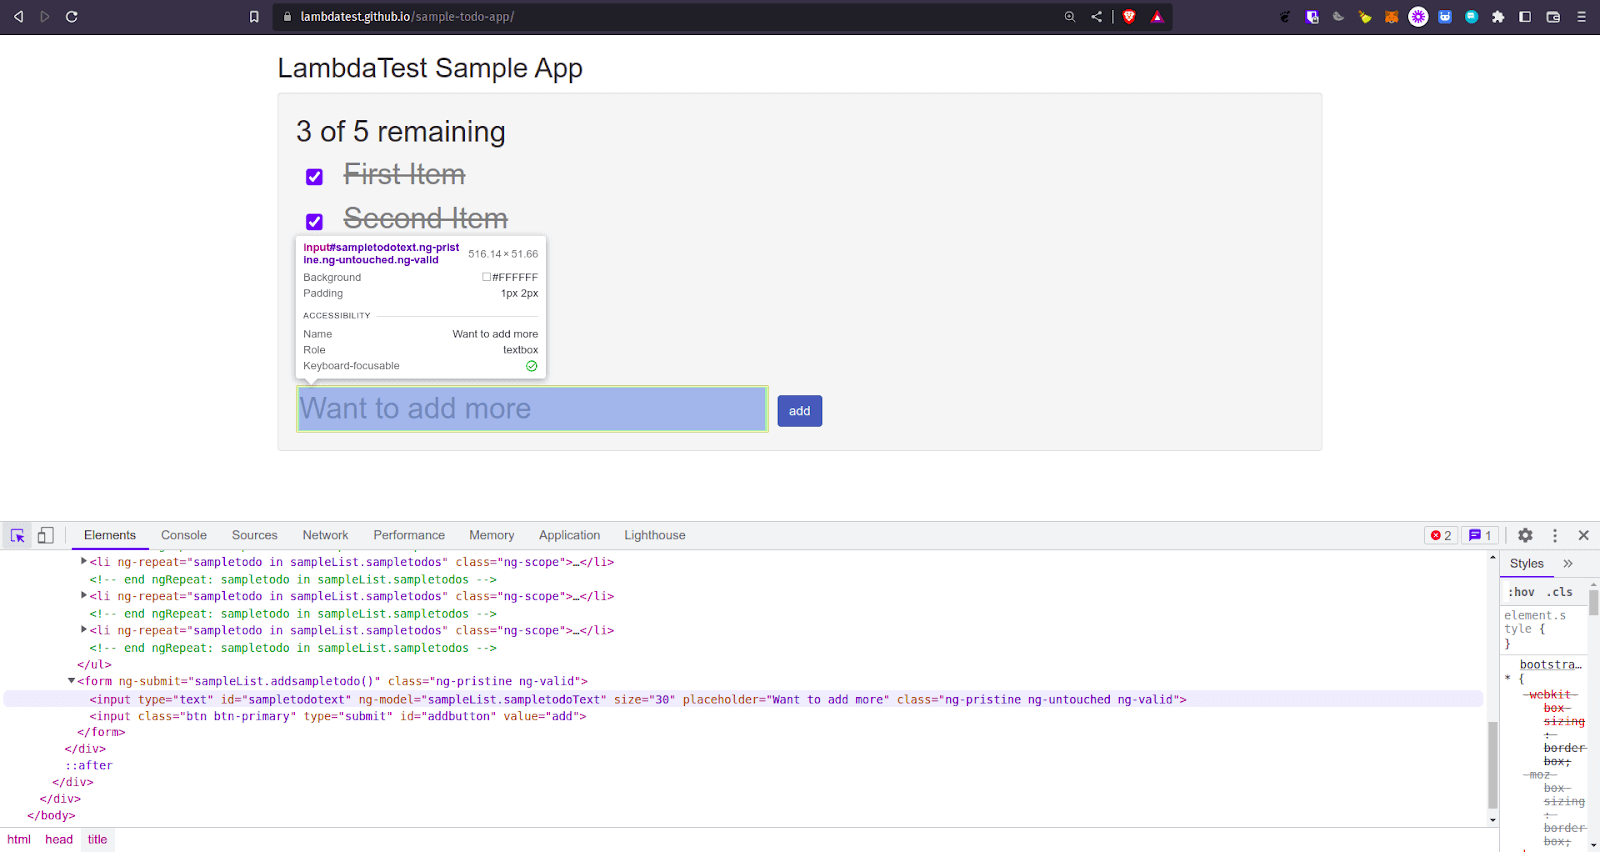Screen dimensions: 1600x852
Task: Click the yellow broom extension icon
Action: (1365, 17)
